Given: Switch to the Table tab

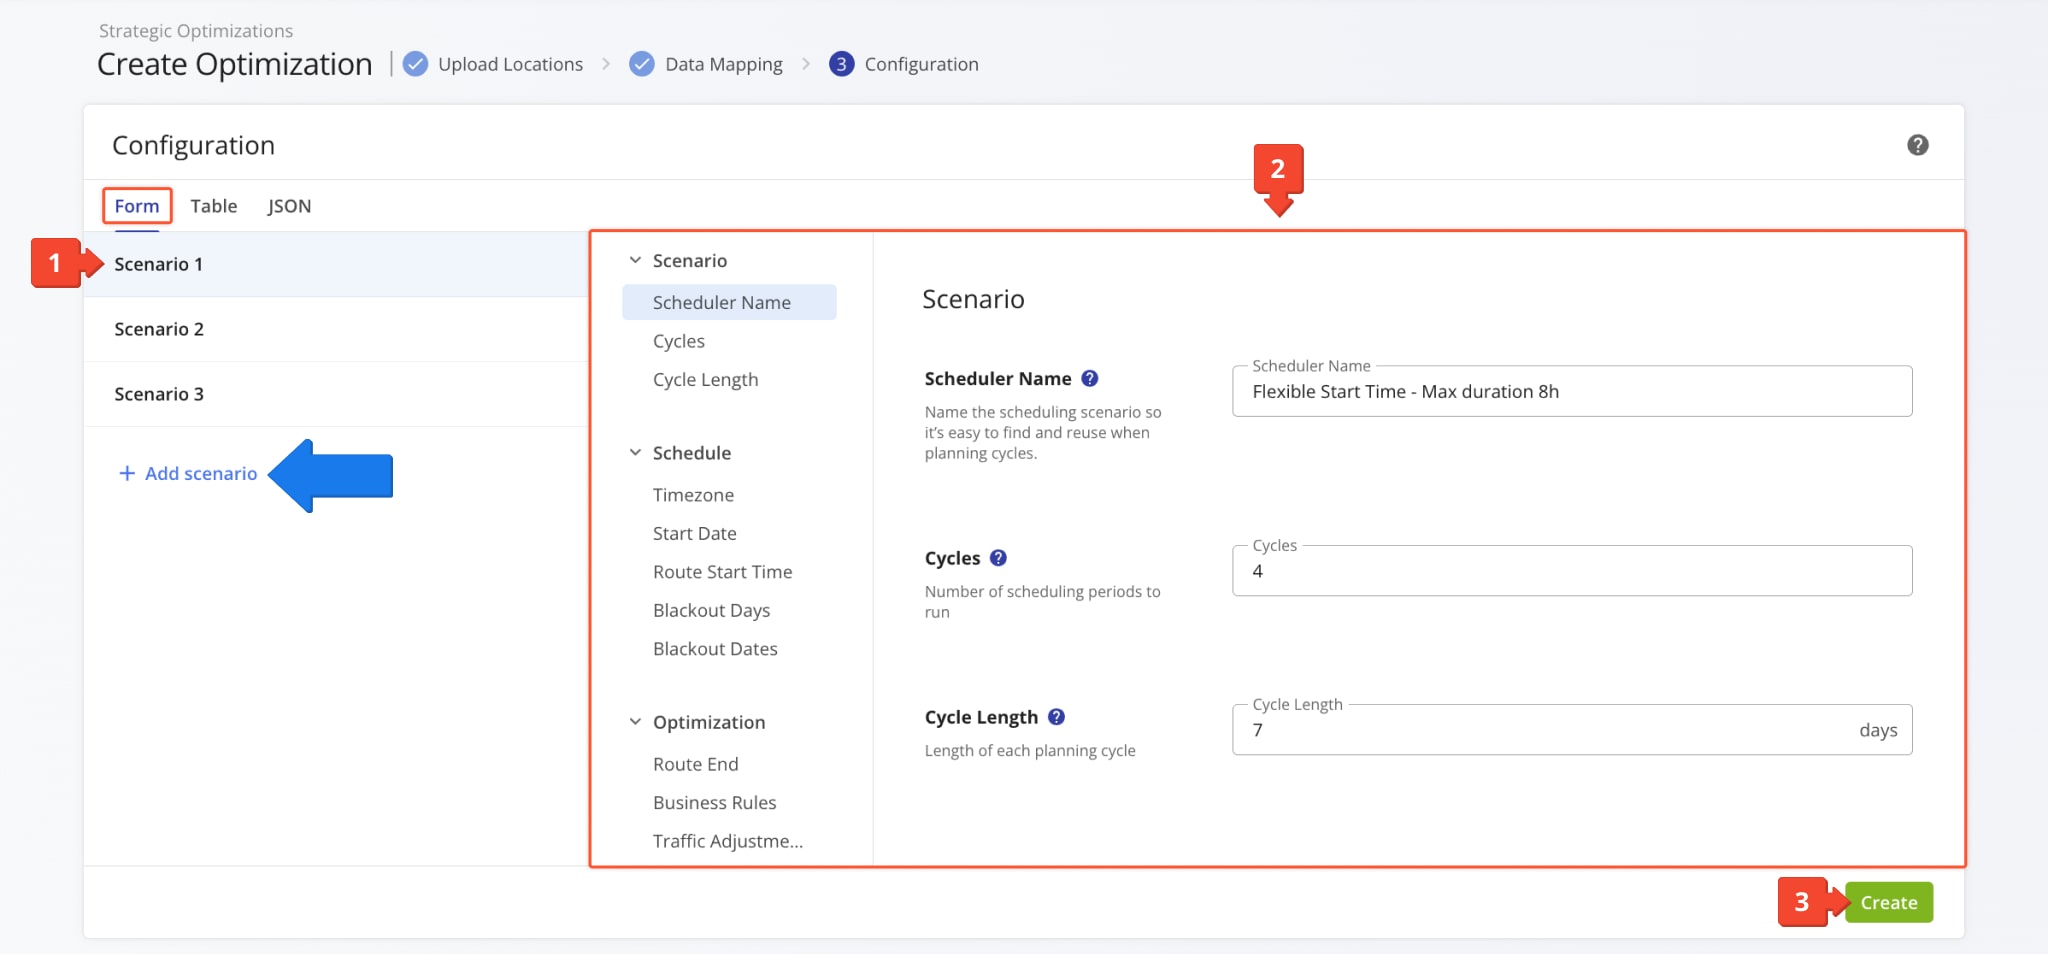Looking at the screenshot, I should click(214, 206).
